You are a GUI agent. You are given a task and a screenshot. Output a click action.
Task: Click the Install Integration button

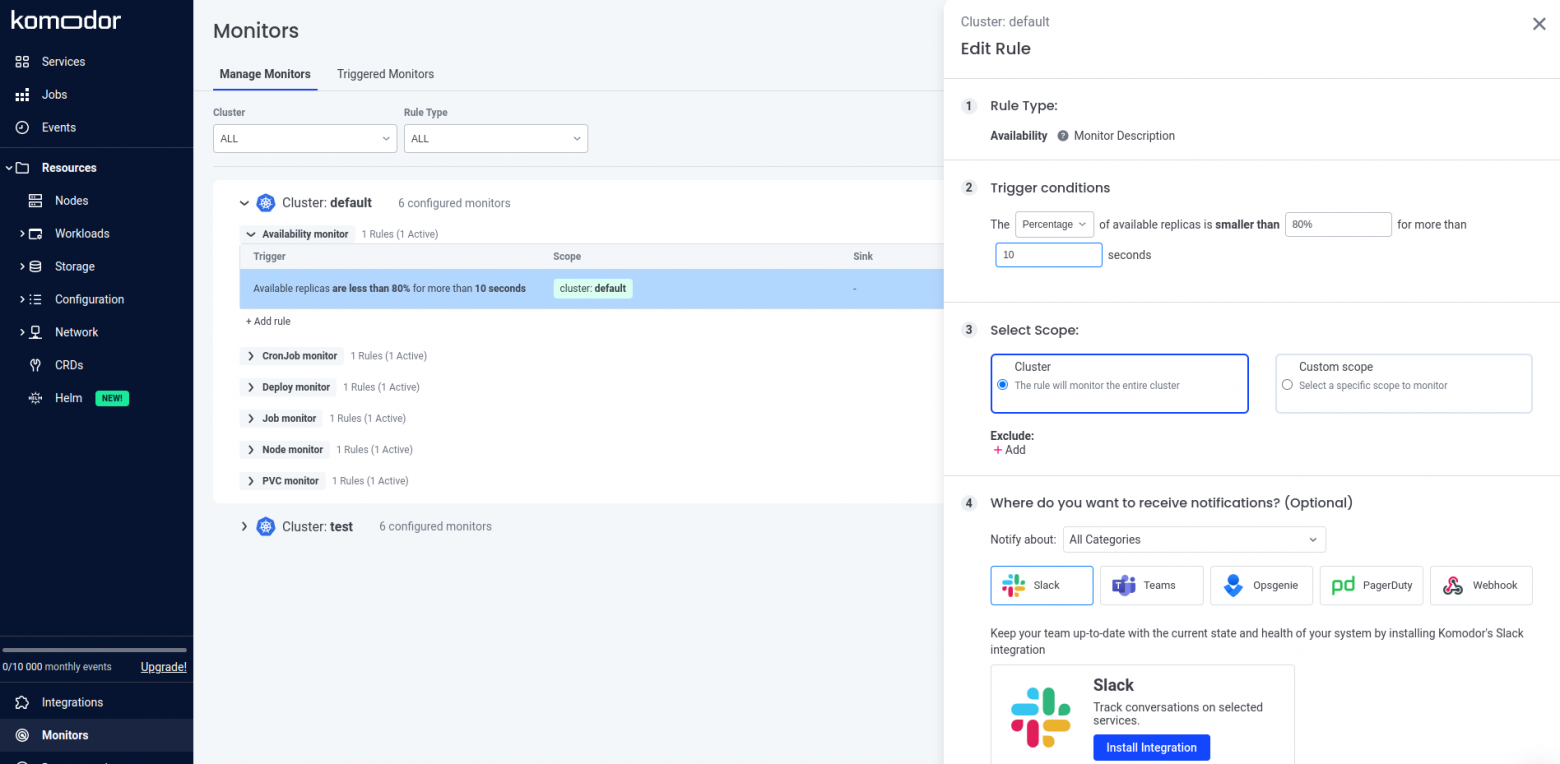tap(1151, 748)
